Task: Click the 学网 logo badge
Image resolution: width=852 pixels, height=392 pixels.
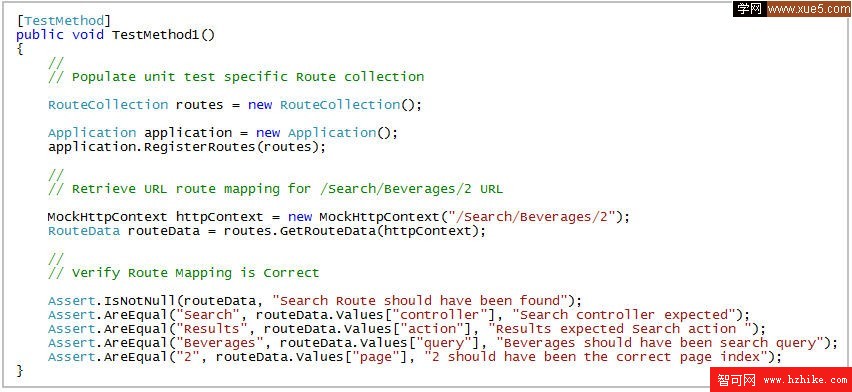Action: [x=750, y=9]
